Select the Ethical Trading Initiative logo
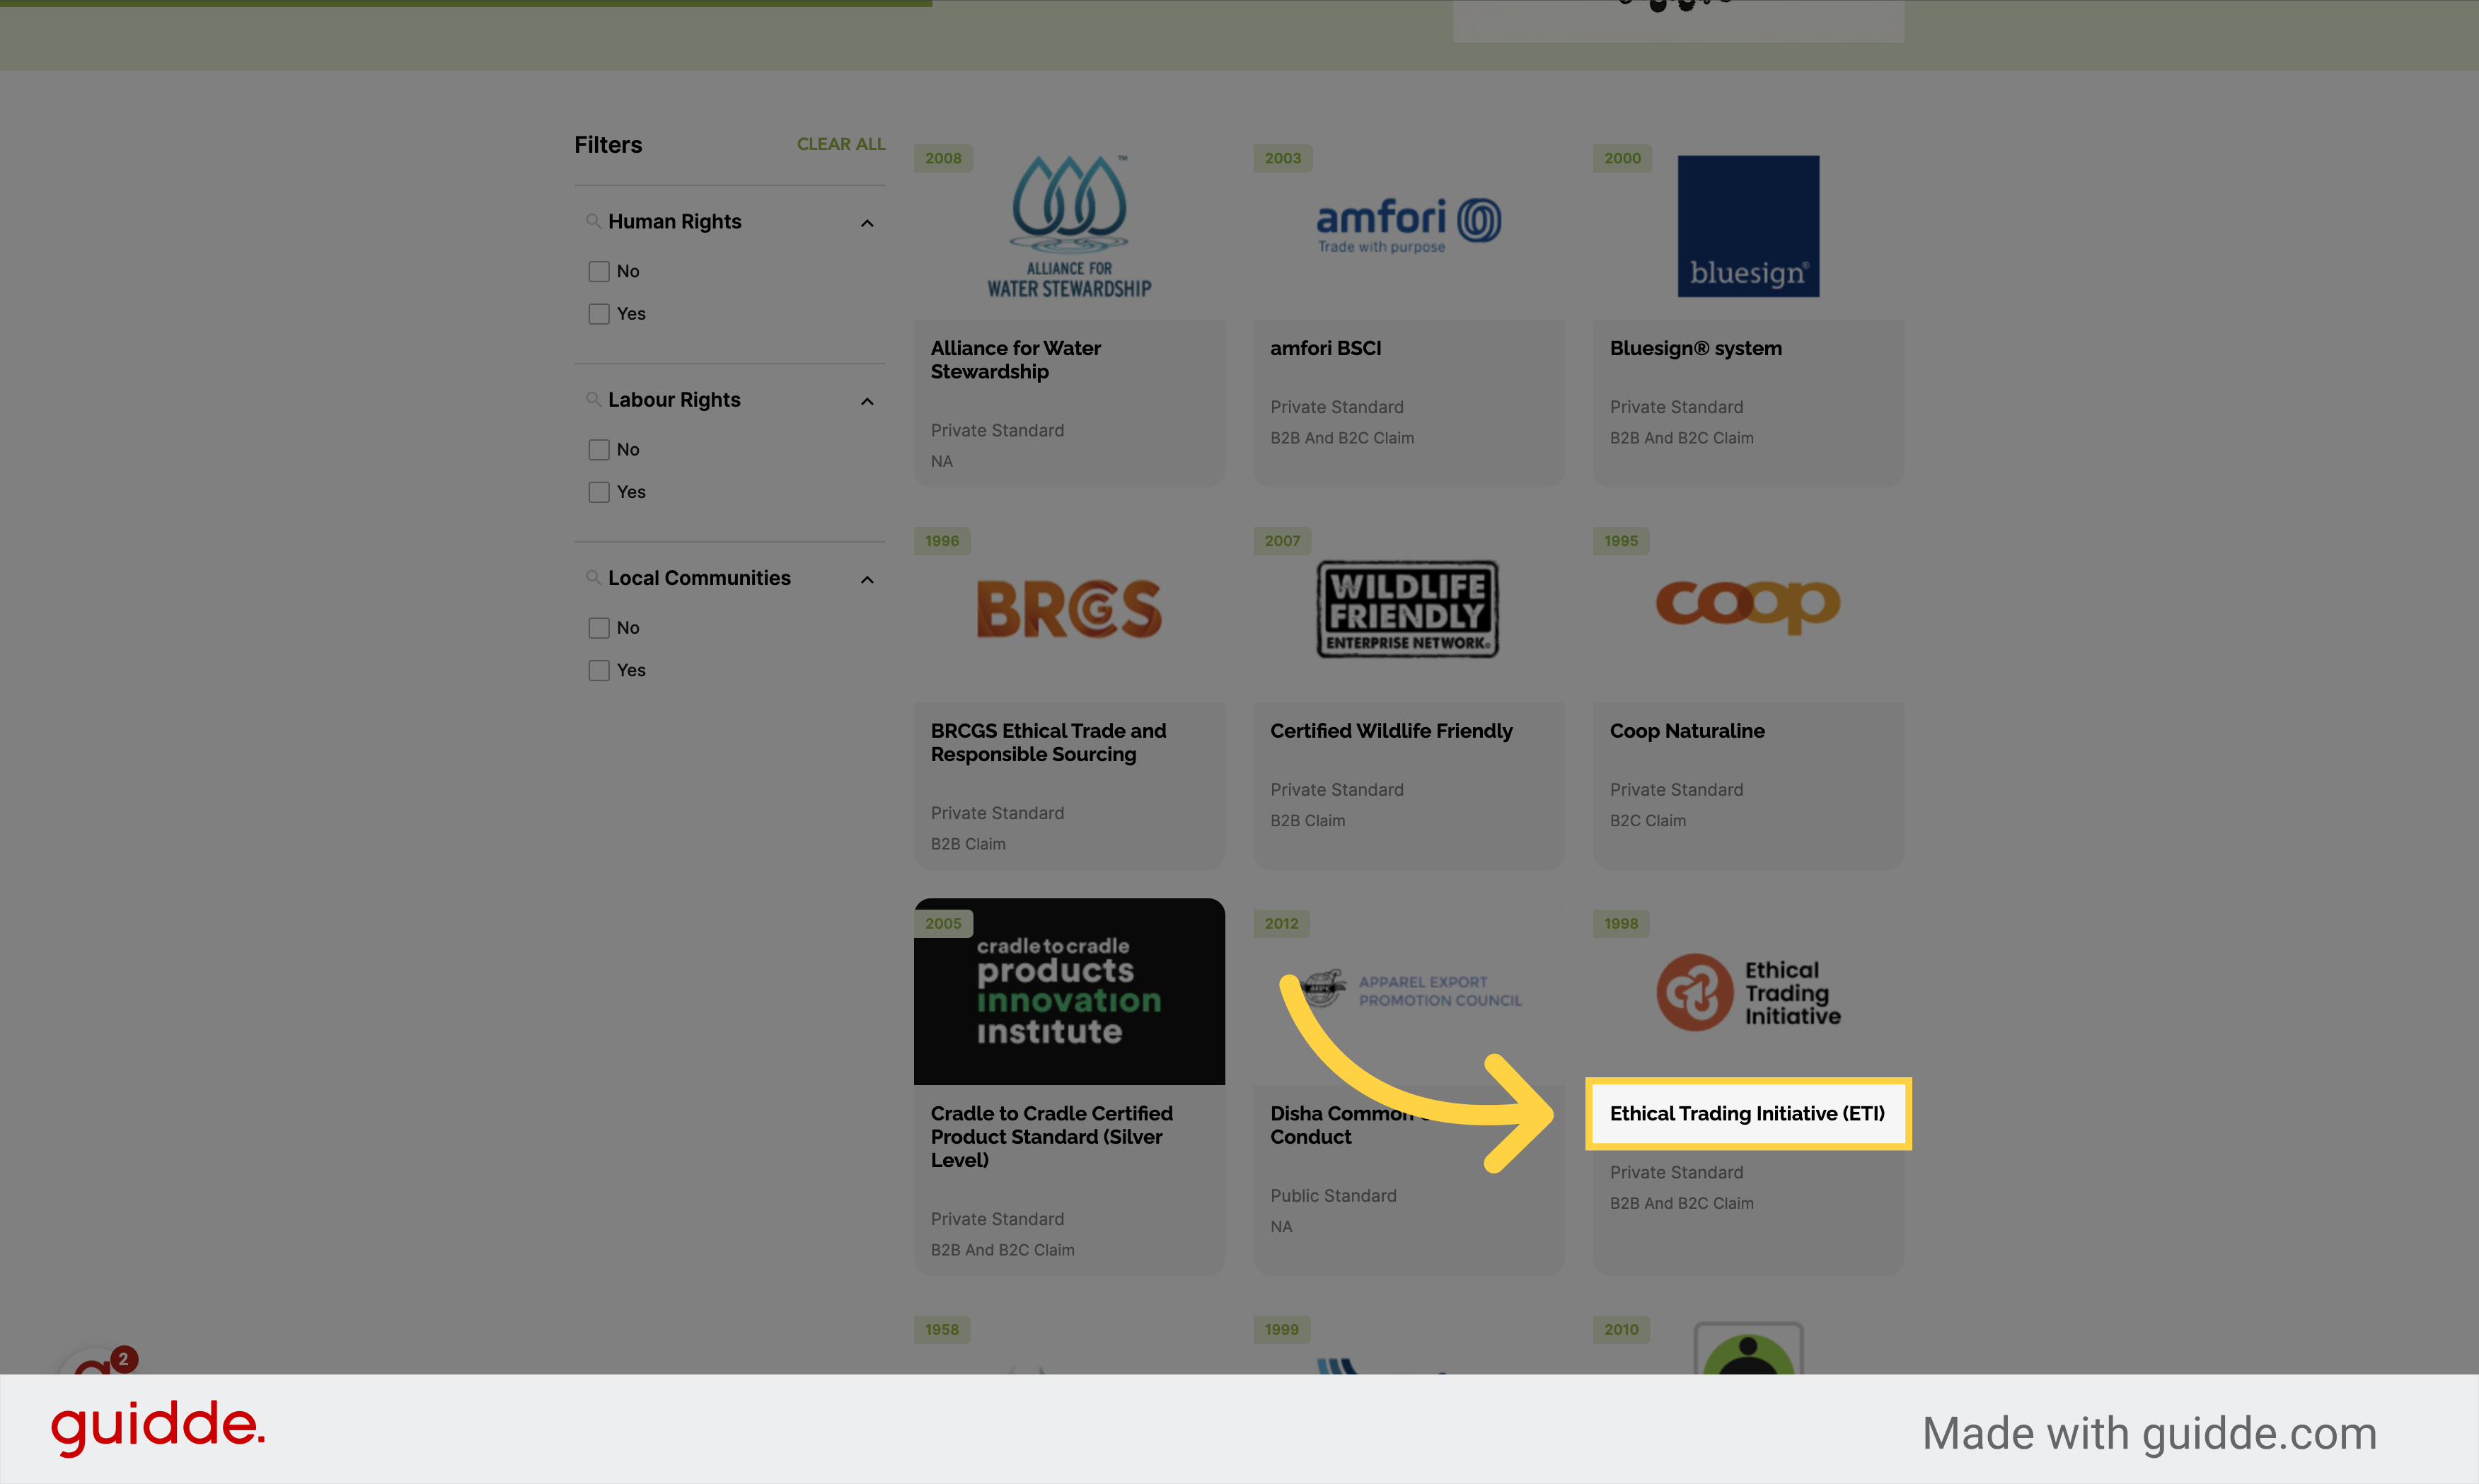2479x1484 pixels. click(1748, 992)
